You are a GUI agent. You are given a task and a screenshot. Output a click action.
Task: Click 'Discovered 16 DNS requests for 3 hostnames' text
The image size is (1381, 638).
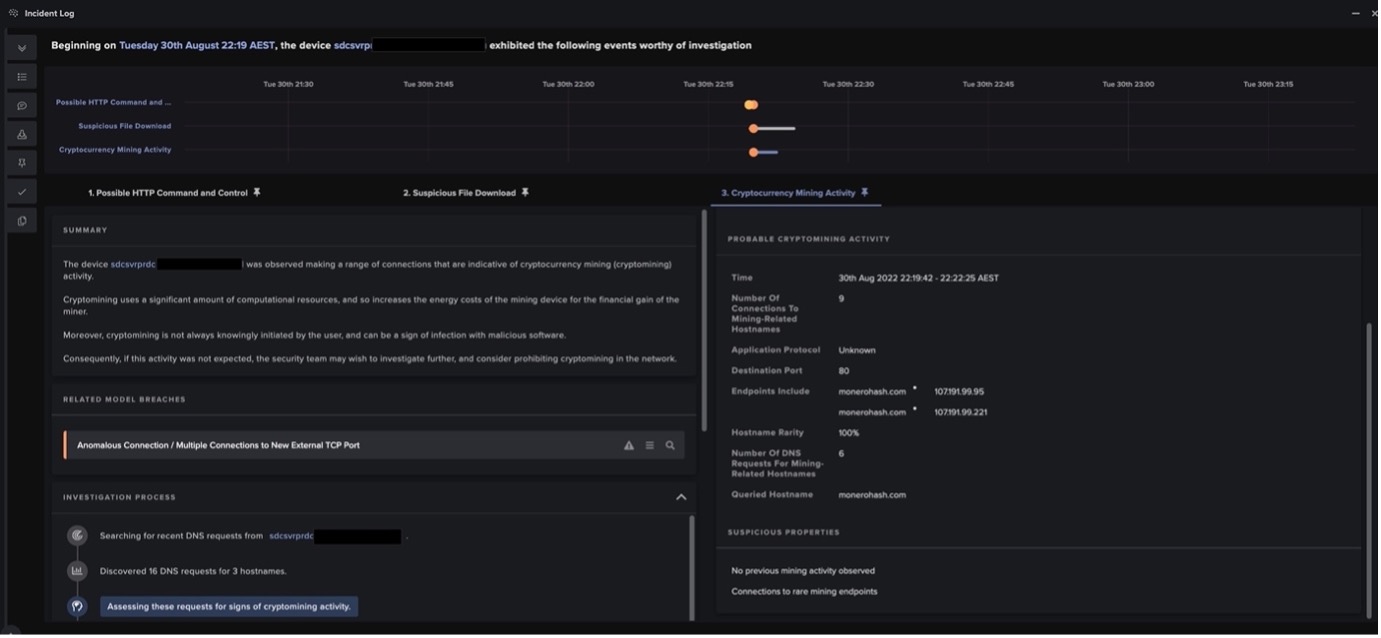click(x=193, y=571)
